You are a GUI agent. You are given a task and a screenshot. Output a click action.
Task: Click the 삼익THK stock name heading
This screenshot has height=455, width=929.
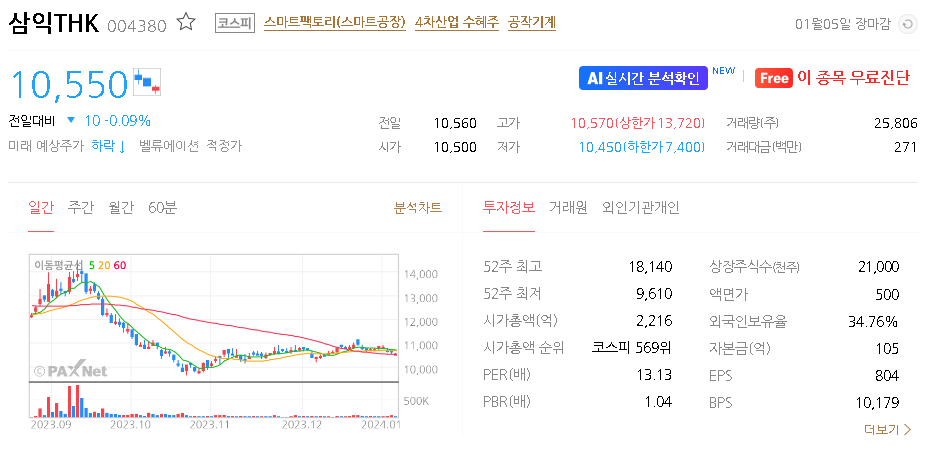coord(53,24)
